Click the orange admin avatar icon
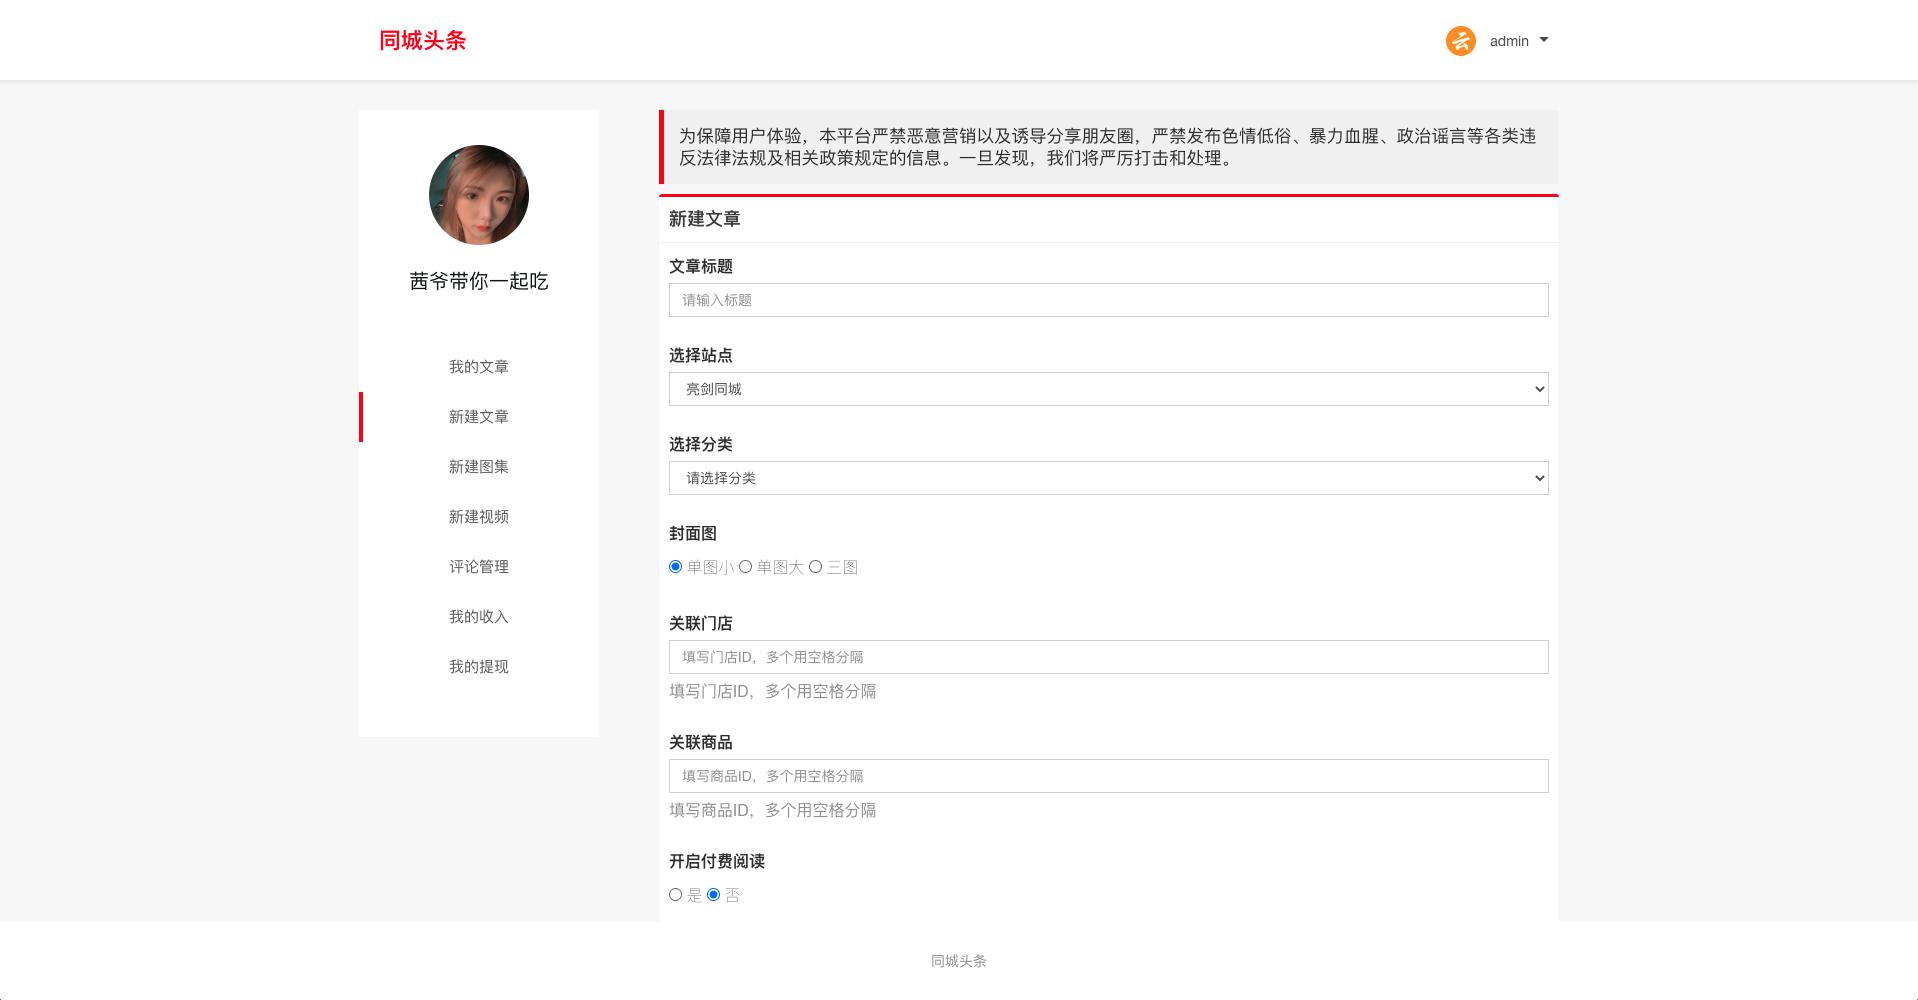1918x1000 pixels. [x=1460, y=41]
